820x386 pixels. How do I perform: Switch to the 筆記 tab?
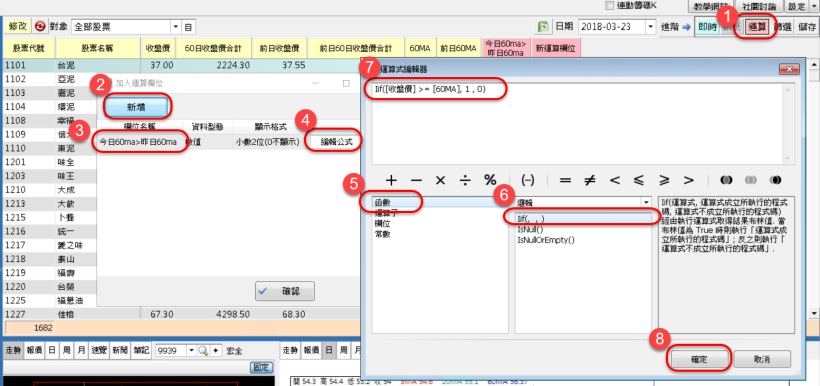tap(140, 350)
